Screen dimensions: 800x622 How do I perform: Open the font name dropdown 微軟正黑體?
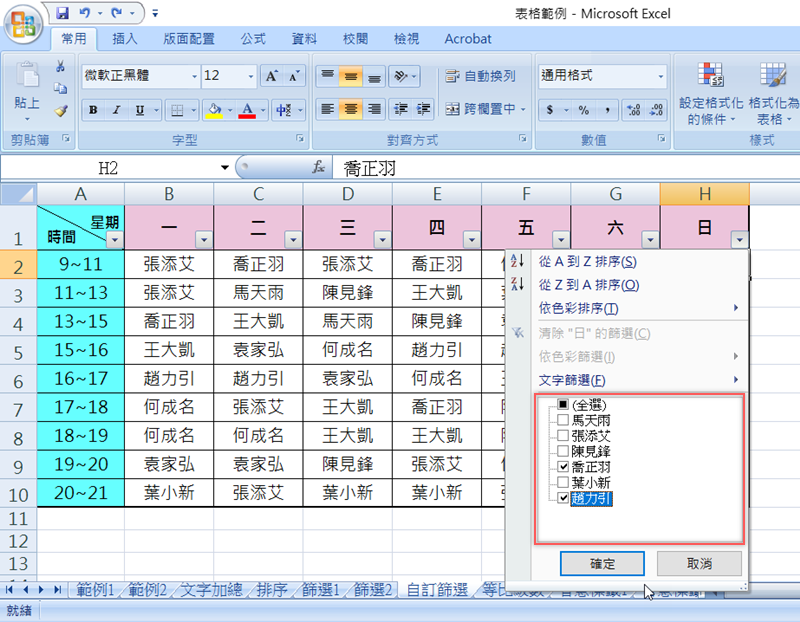pyautogui.click(x=192, y=76)
